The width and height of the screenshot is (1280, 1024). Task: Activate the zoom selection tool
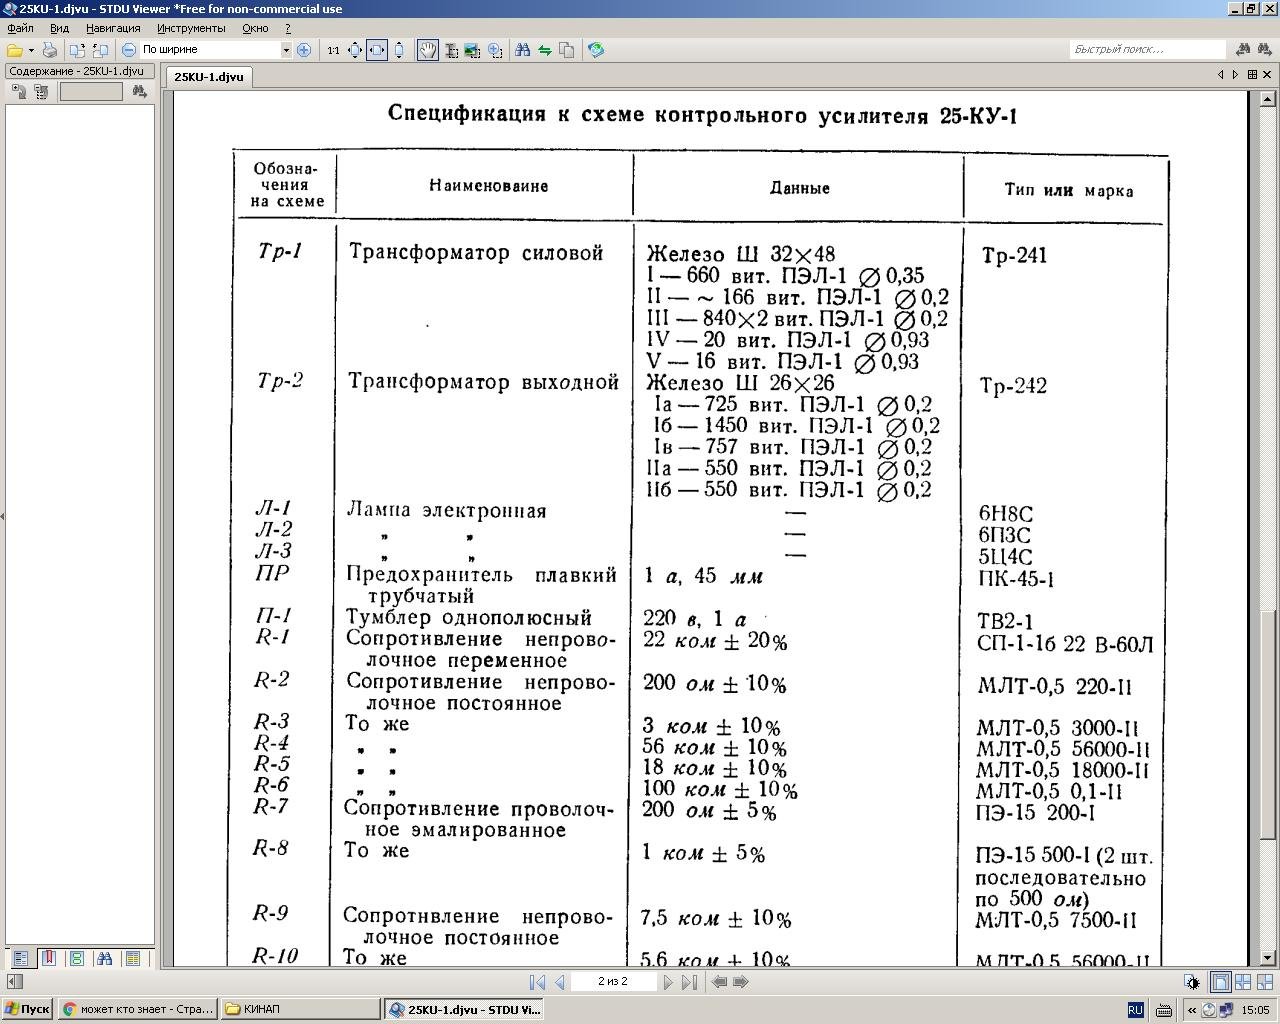click(x=495, y=50)
